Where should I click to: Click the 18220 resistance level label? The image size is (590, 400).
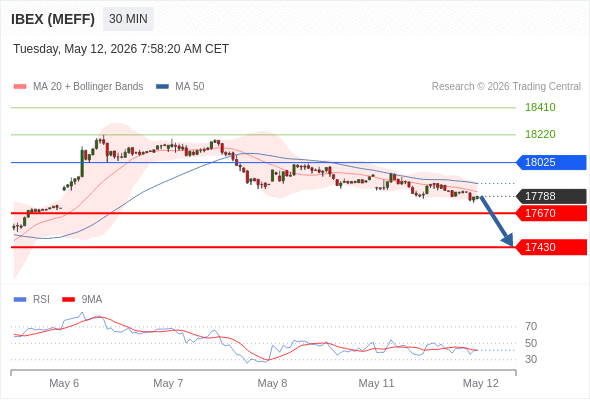[x=540, y=134]
